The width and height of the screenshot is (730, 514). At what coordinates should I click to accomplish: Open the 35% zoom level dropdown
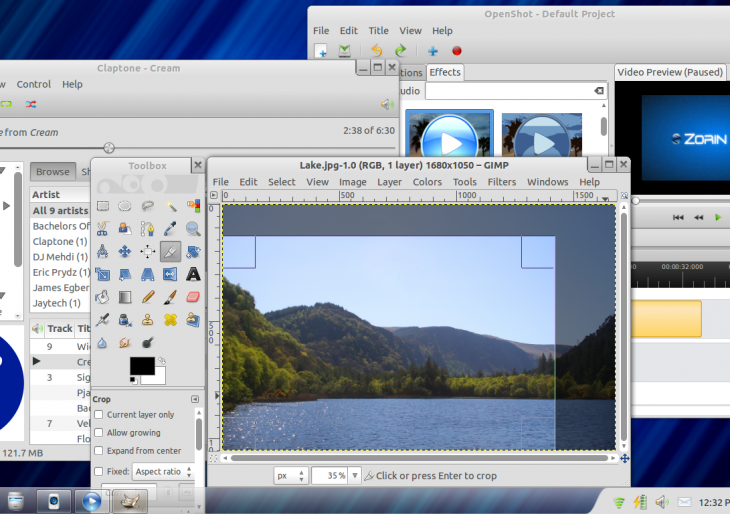click(x=335, y=476)
